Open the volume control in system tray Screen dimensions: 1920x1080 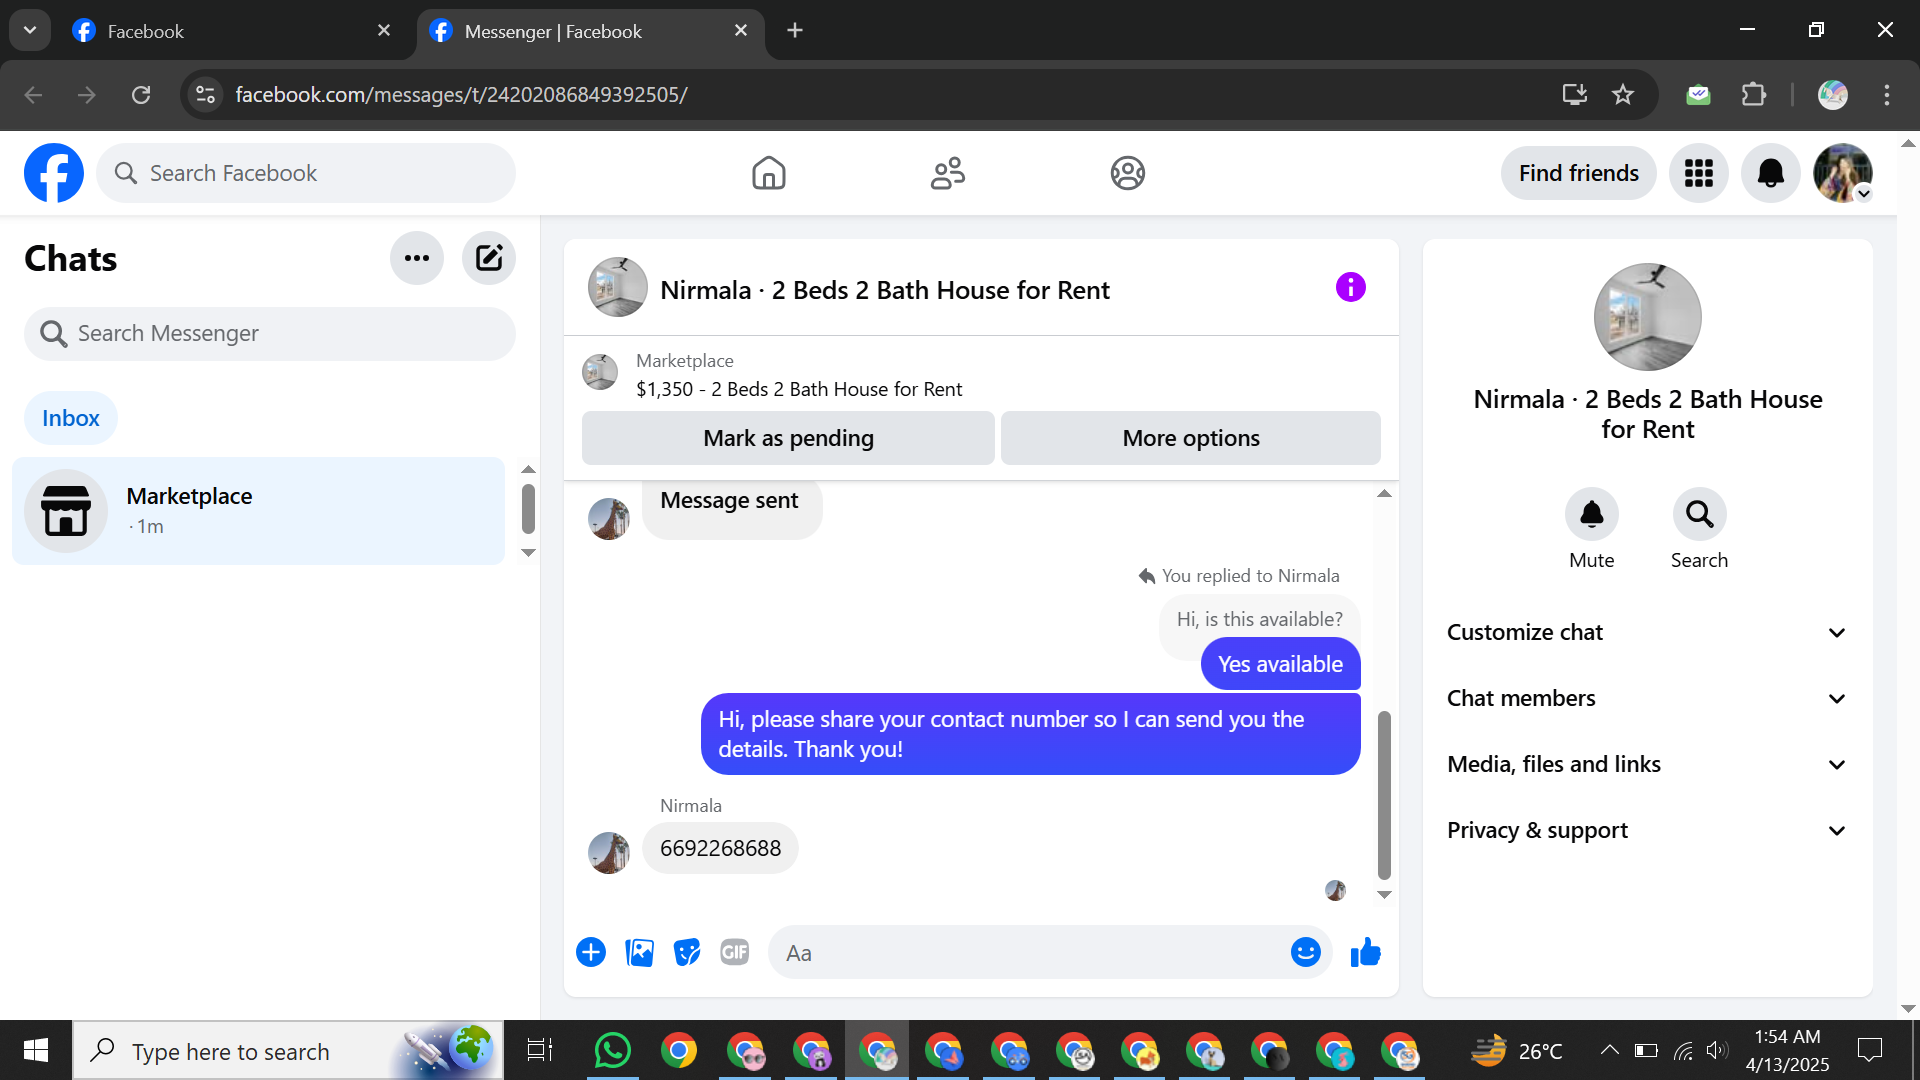(1717, 1050)
